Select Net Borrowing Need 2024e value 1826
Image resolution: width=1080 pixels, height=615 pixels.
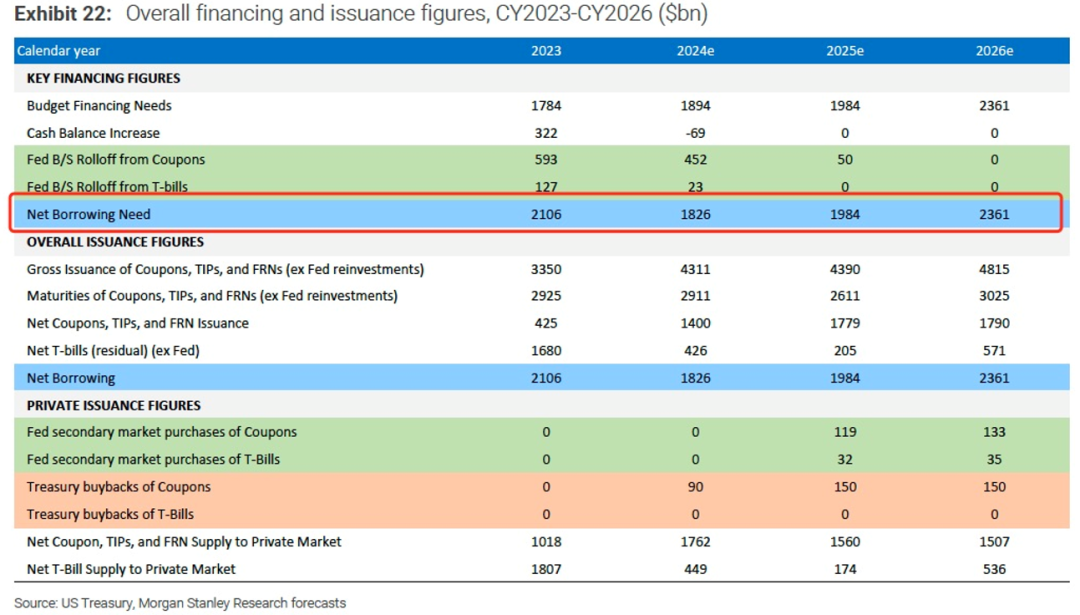(x=695, y=214)
